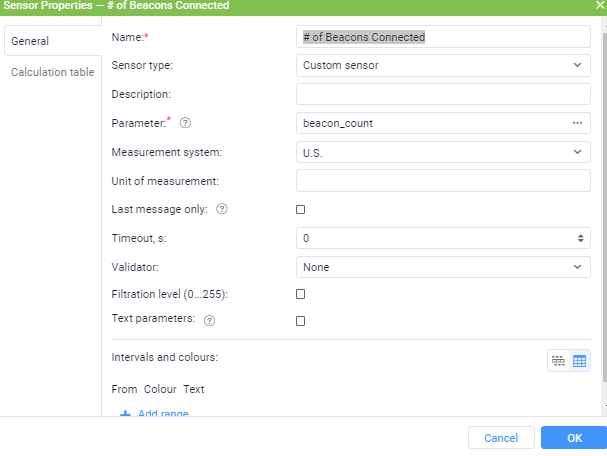Viewport: 607px width, 456px height.
Task: Close the Sensor Properties dialog
Action: coord(600,5)
